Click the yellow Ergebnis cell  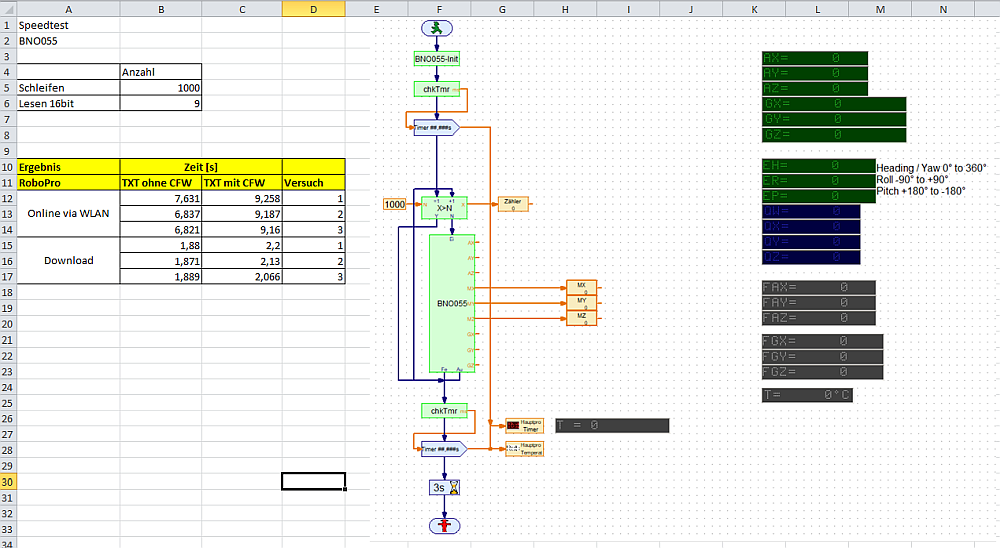pyautogui.click(x=68, y=166)
